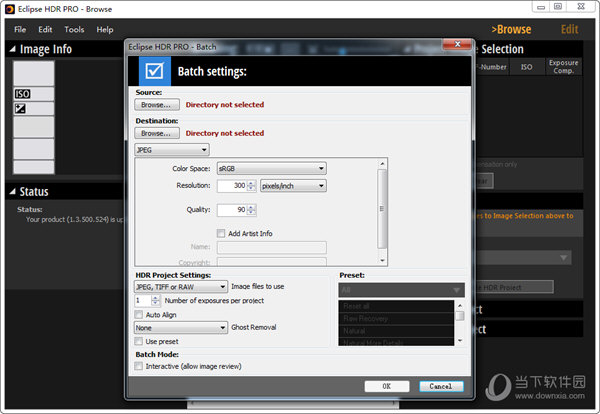
Task: Open the Edit menu
Action: 45,29
